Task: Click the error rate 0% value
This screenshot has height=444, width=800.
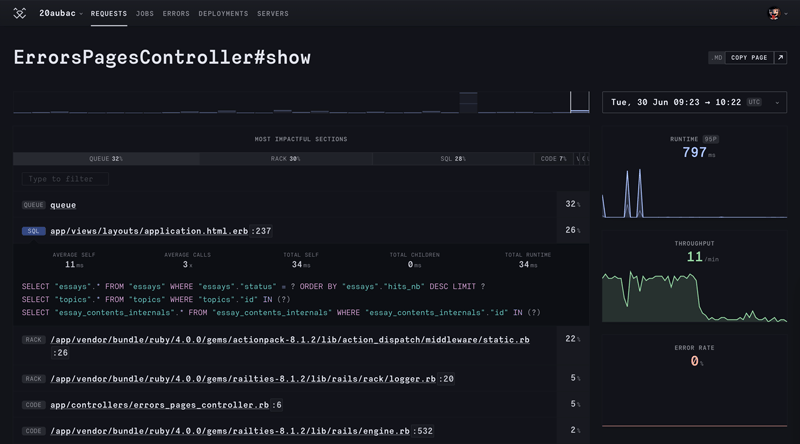Action: (696, 361)
